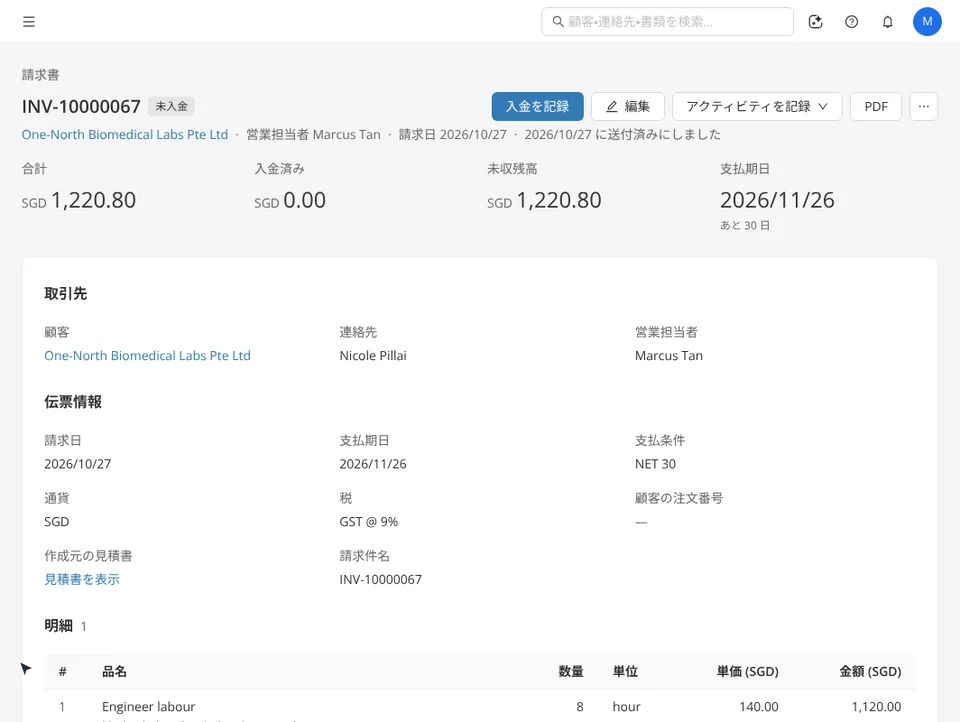
Task: Click the contact name Nicole Pillai
Action: [373, 356]
